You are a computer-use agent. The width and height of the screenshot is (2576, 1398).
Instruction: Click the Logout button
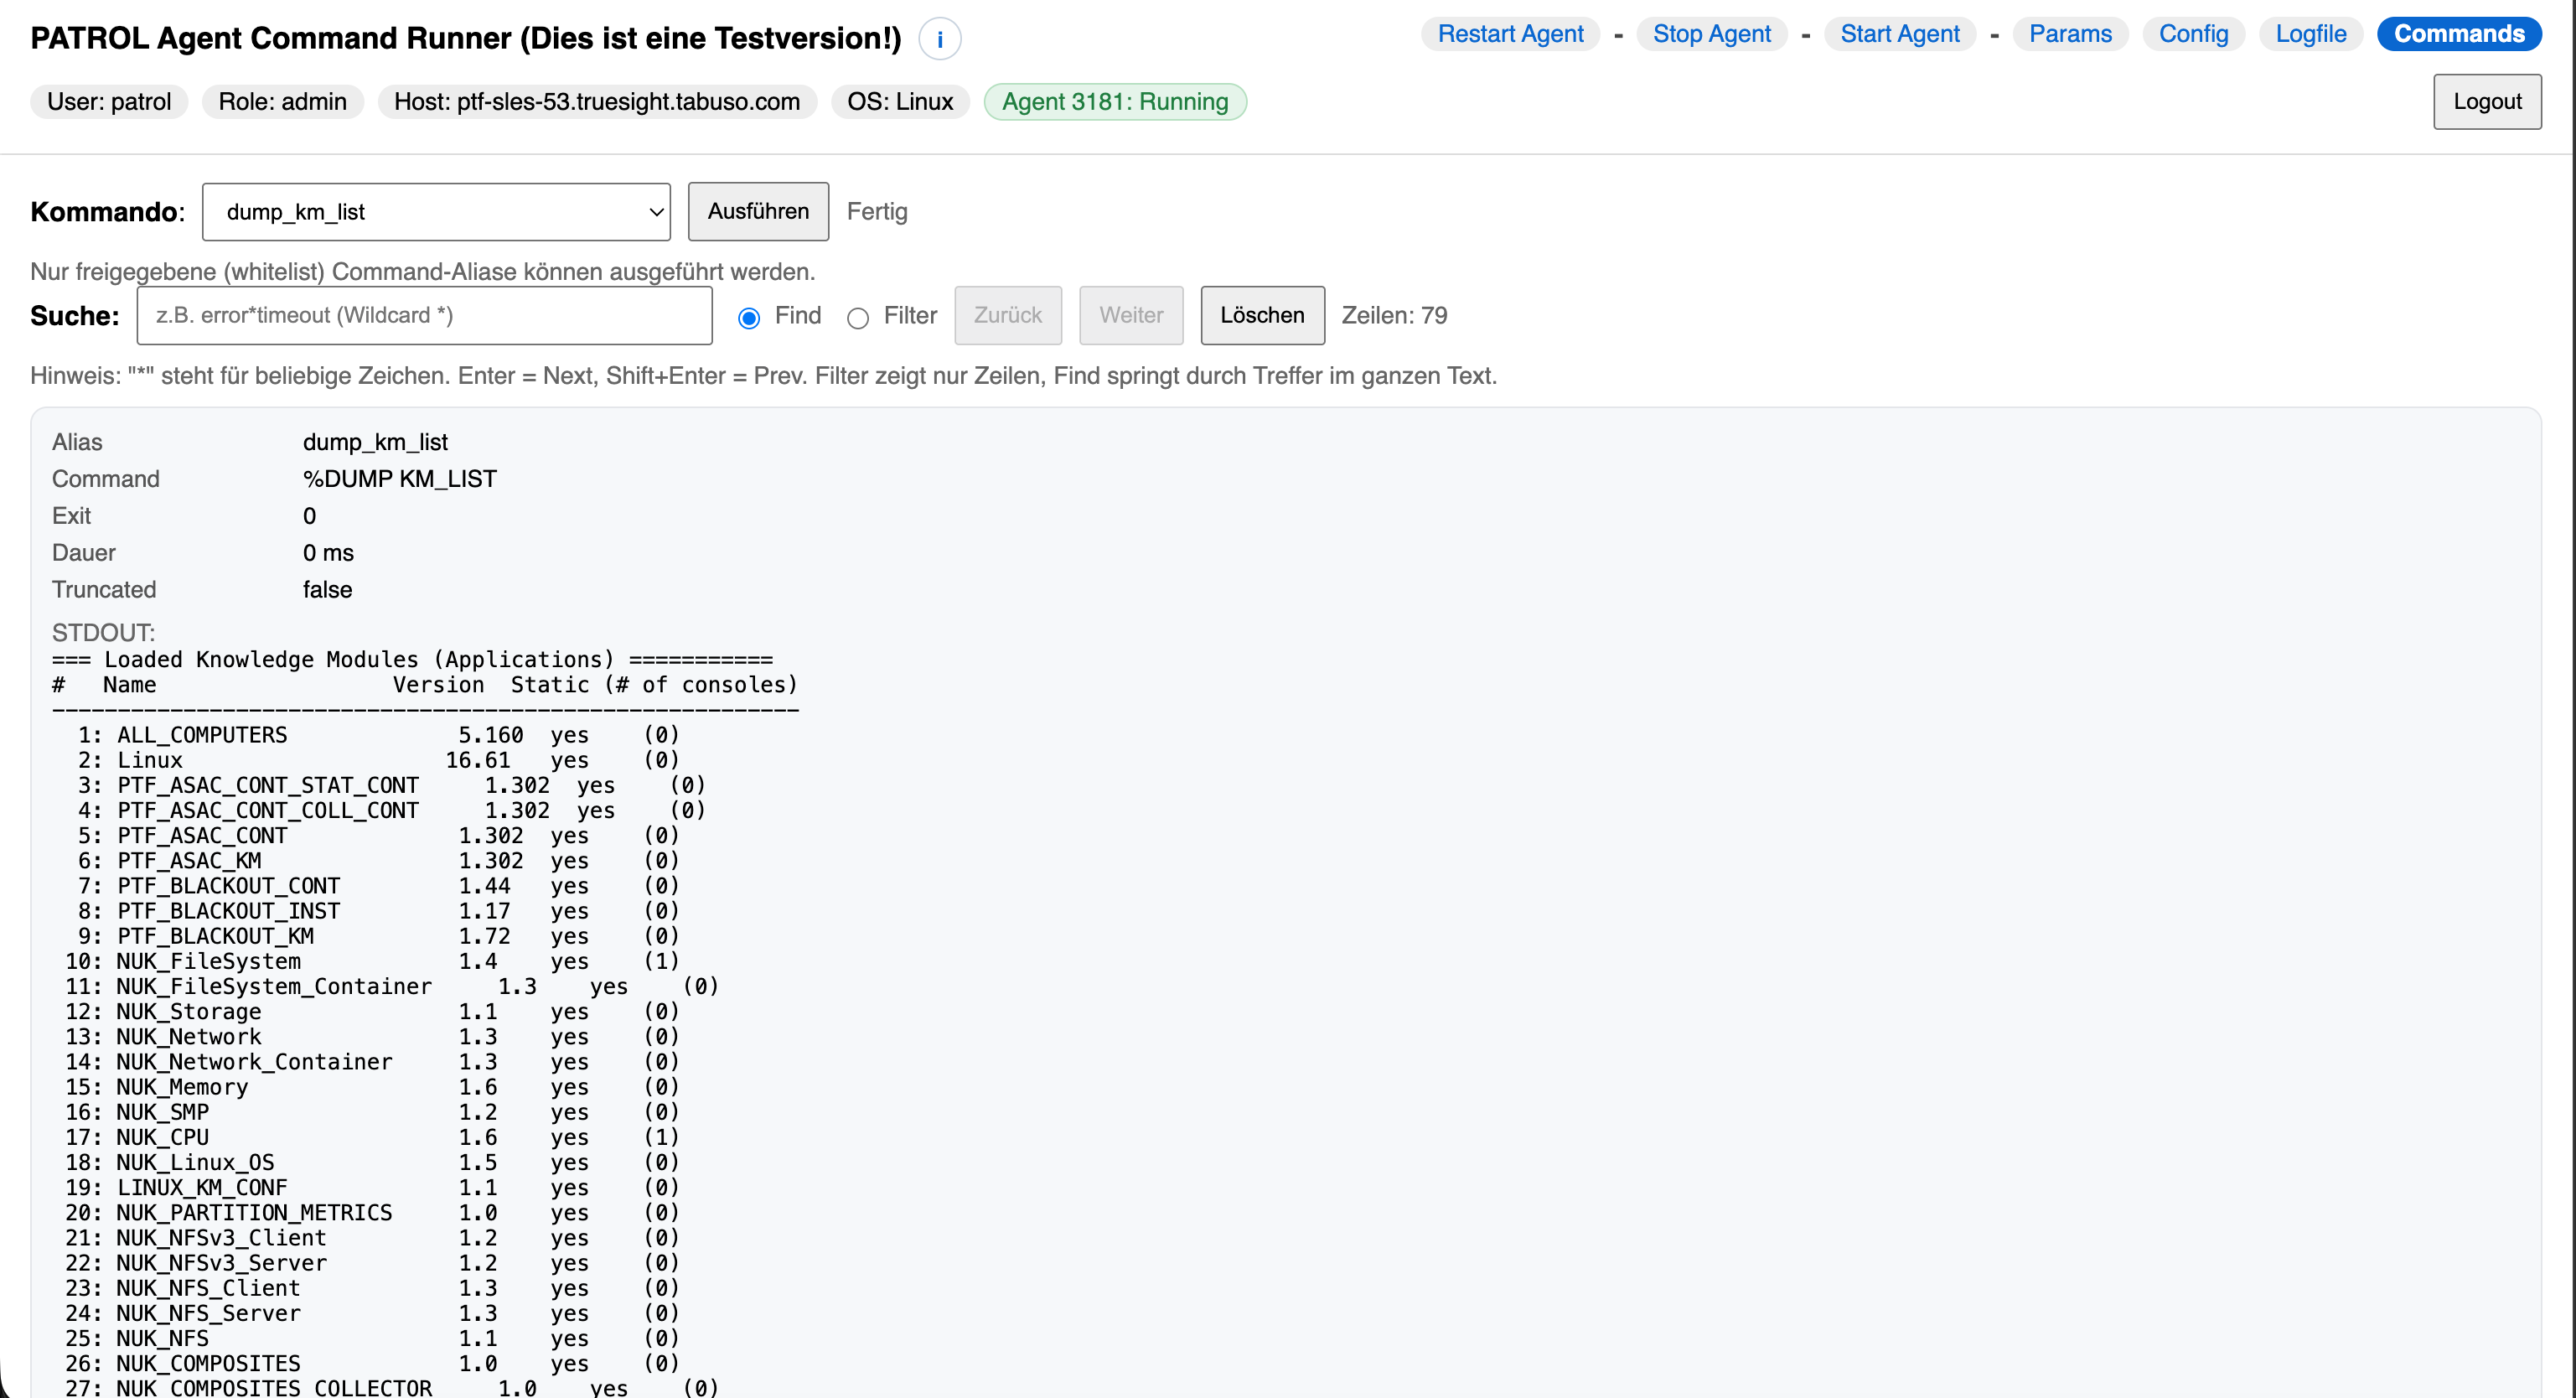pos(2486,101)
